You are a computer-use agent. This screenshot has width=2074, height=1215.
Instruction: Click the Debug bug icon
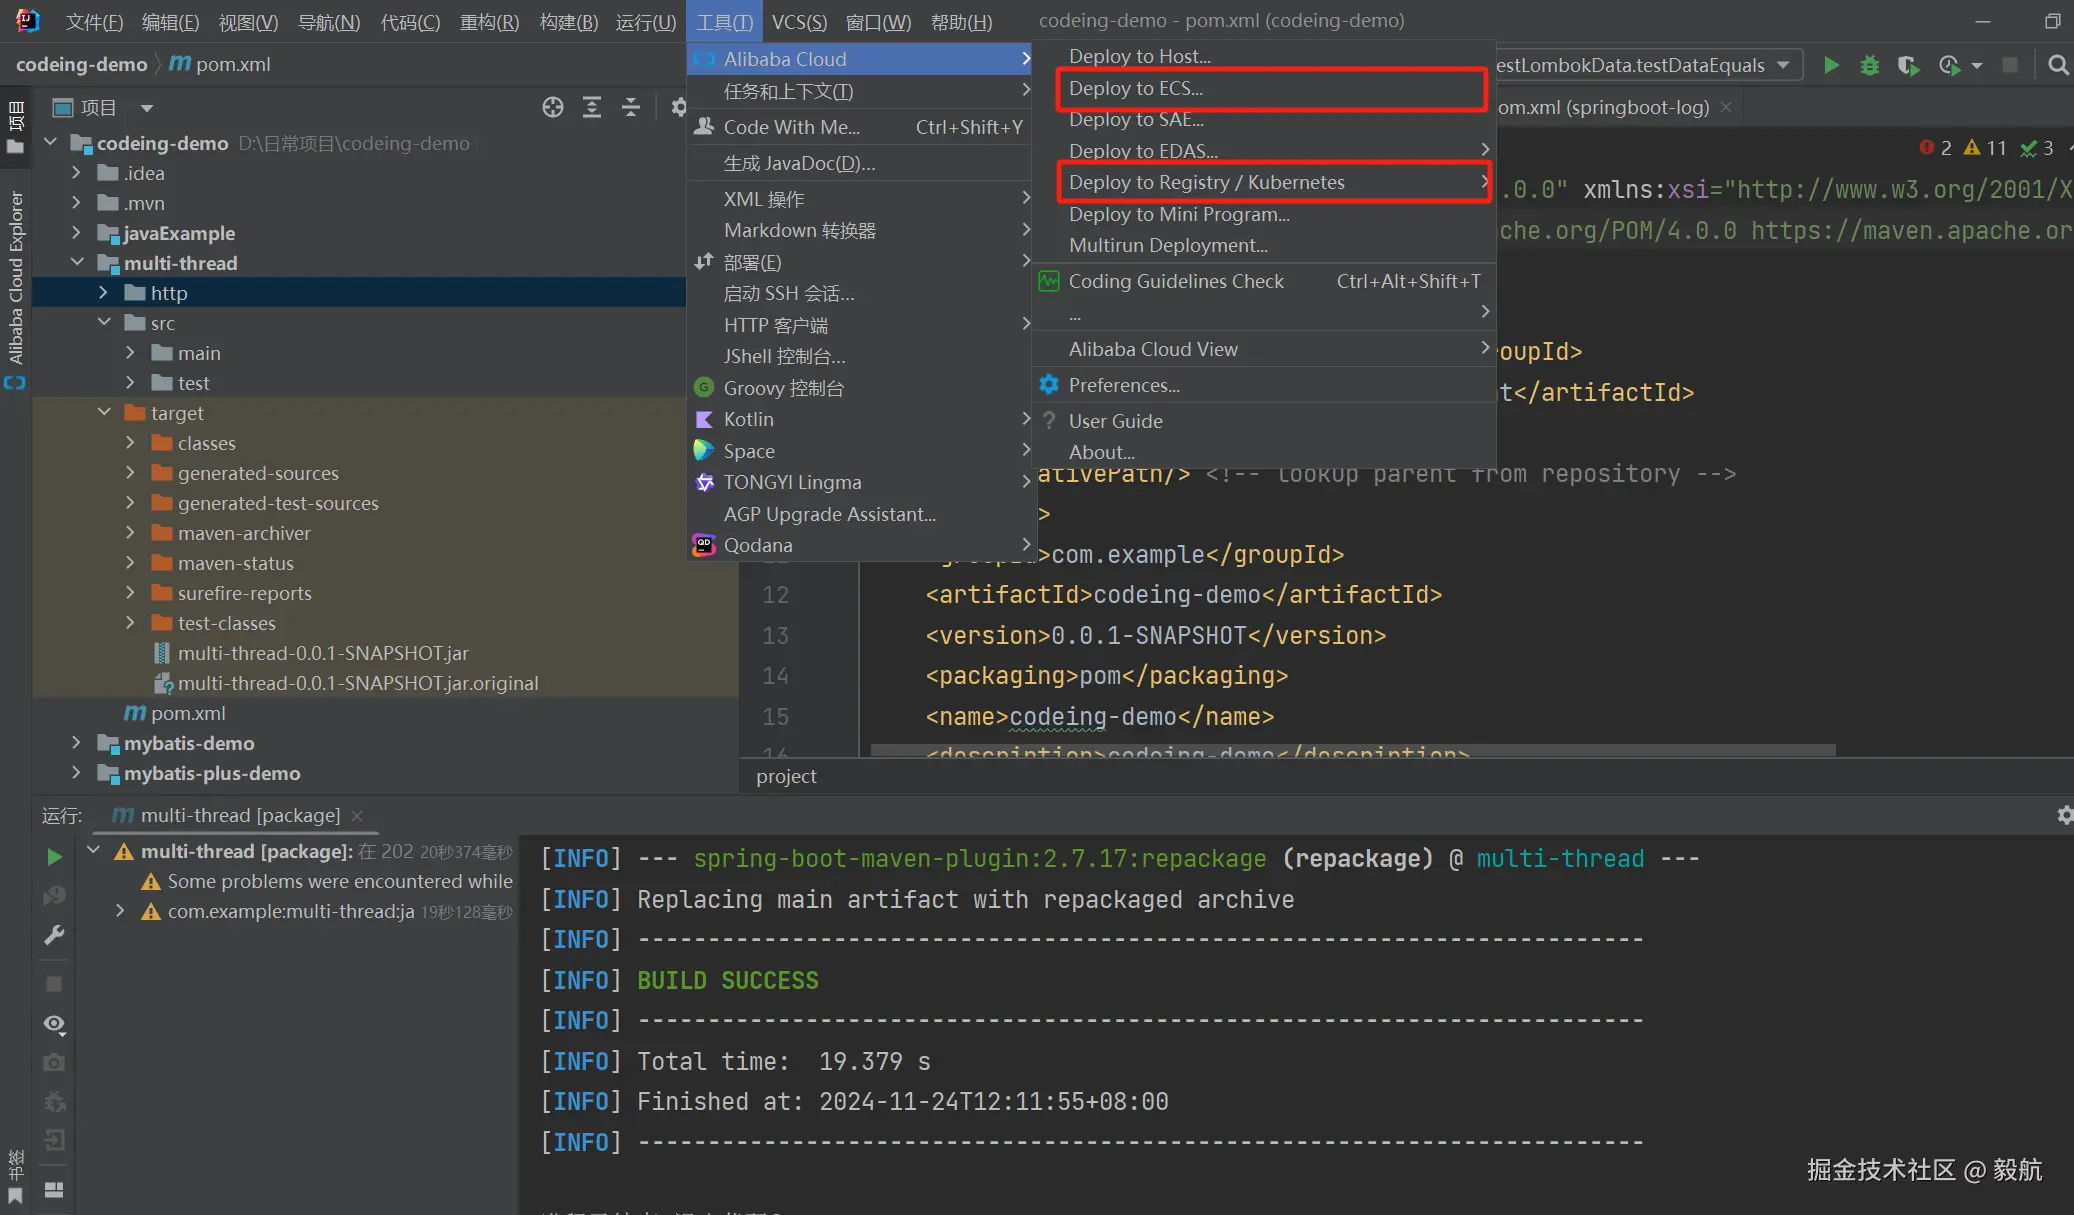coord(1869,65)
